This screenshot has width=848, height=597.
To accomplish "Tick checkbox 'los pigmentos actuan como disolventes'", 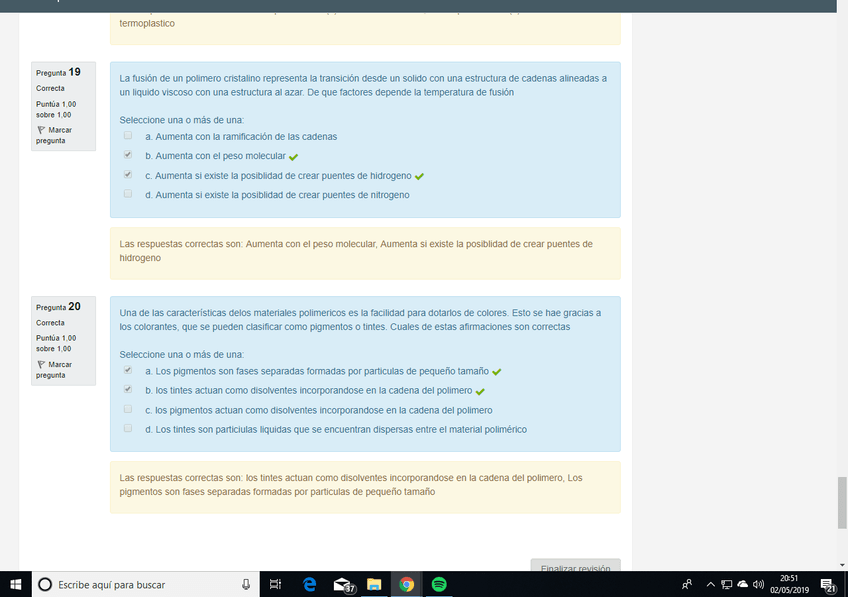I will tap(128, 409).
